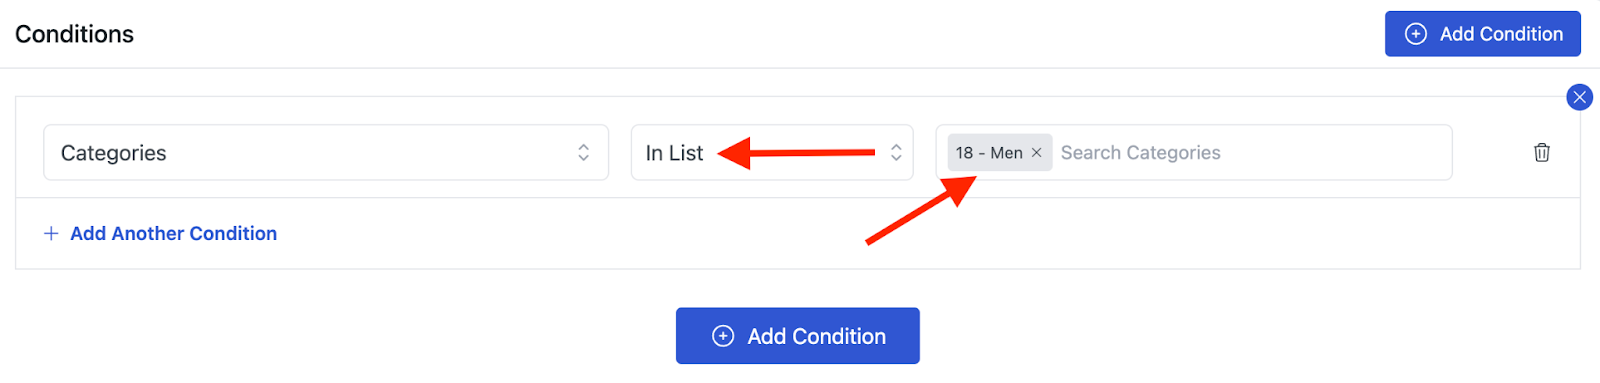Remove the "18 - Men" tag via its X
Viewport: 1600px width, 383px height.
[1036, 153]
